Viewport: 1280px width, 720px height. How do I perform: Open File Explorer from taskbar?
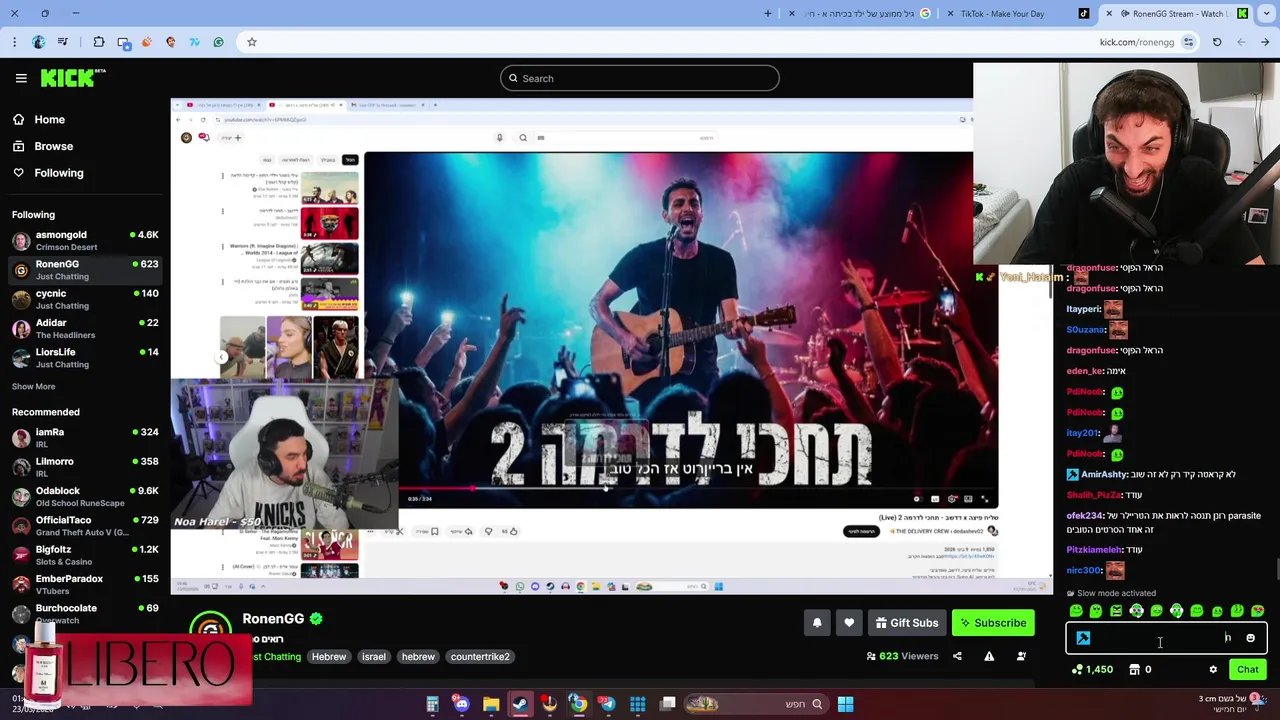pyautogui.click(x=491, y=704)
